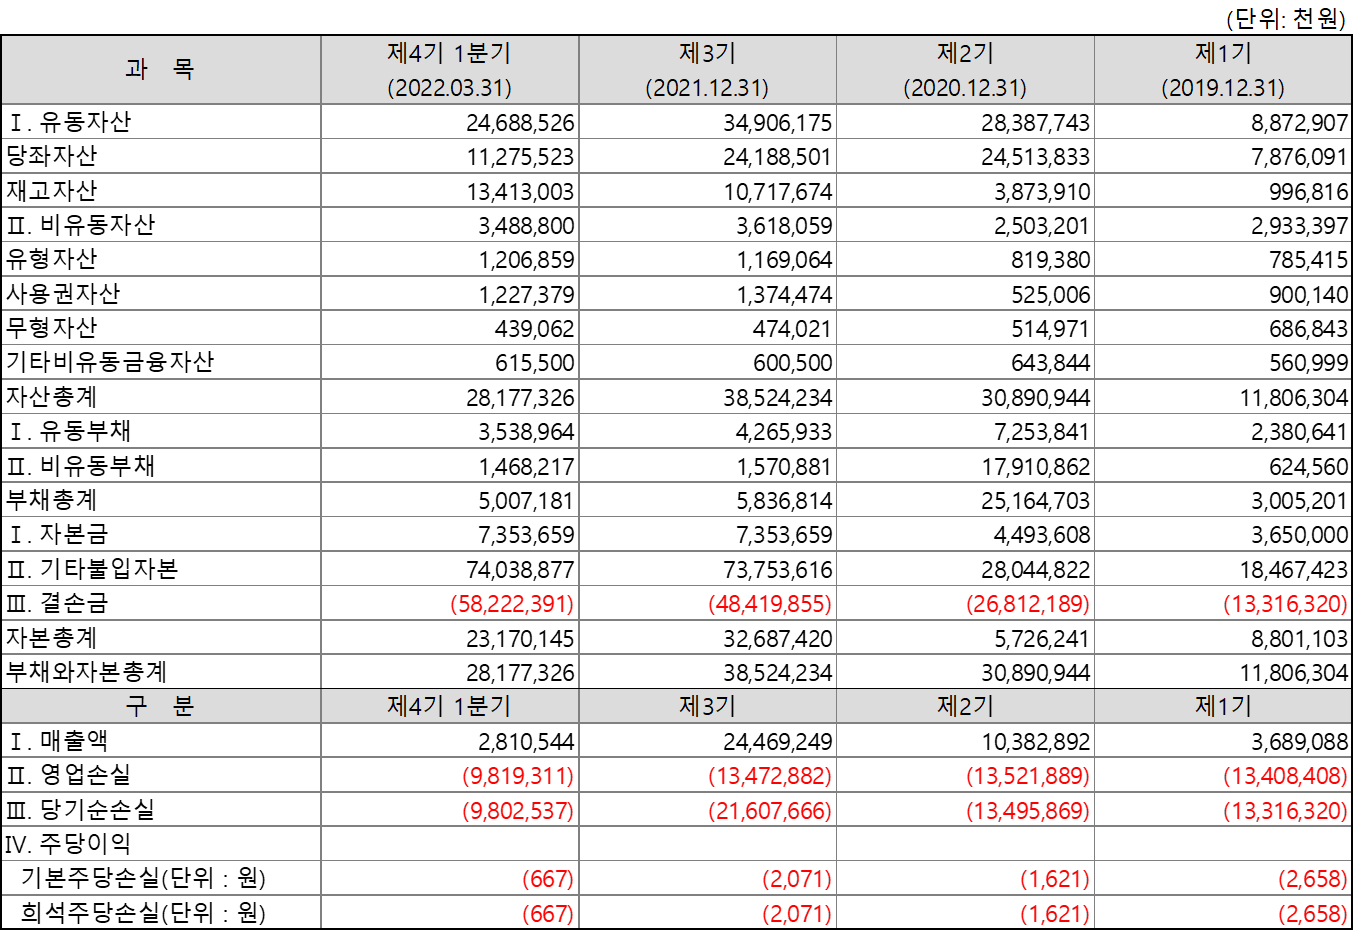
Task: Click value 4,493,608 in 자본금 row
Action: [x=1042, y=535]
